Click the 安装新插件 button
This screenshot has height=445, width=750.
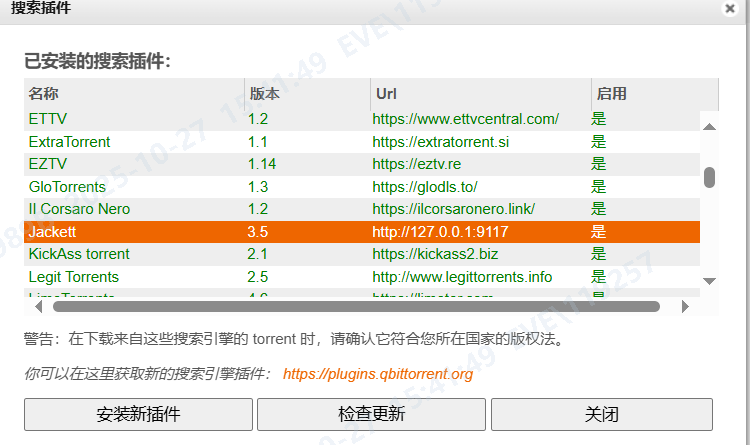[138, 414]
